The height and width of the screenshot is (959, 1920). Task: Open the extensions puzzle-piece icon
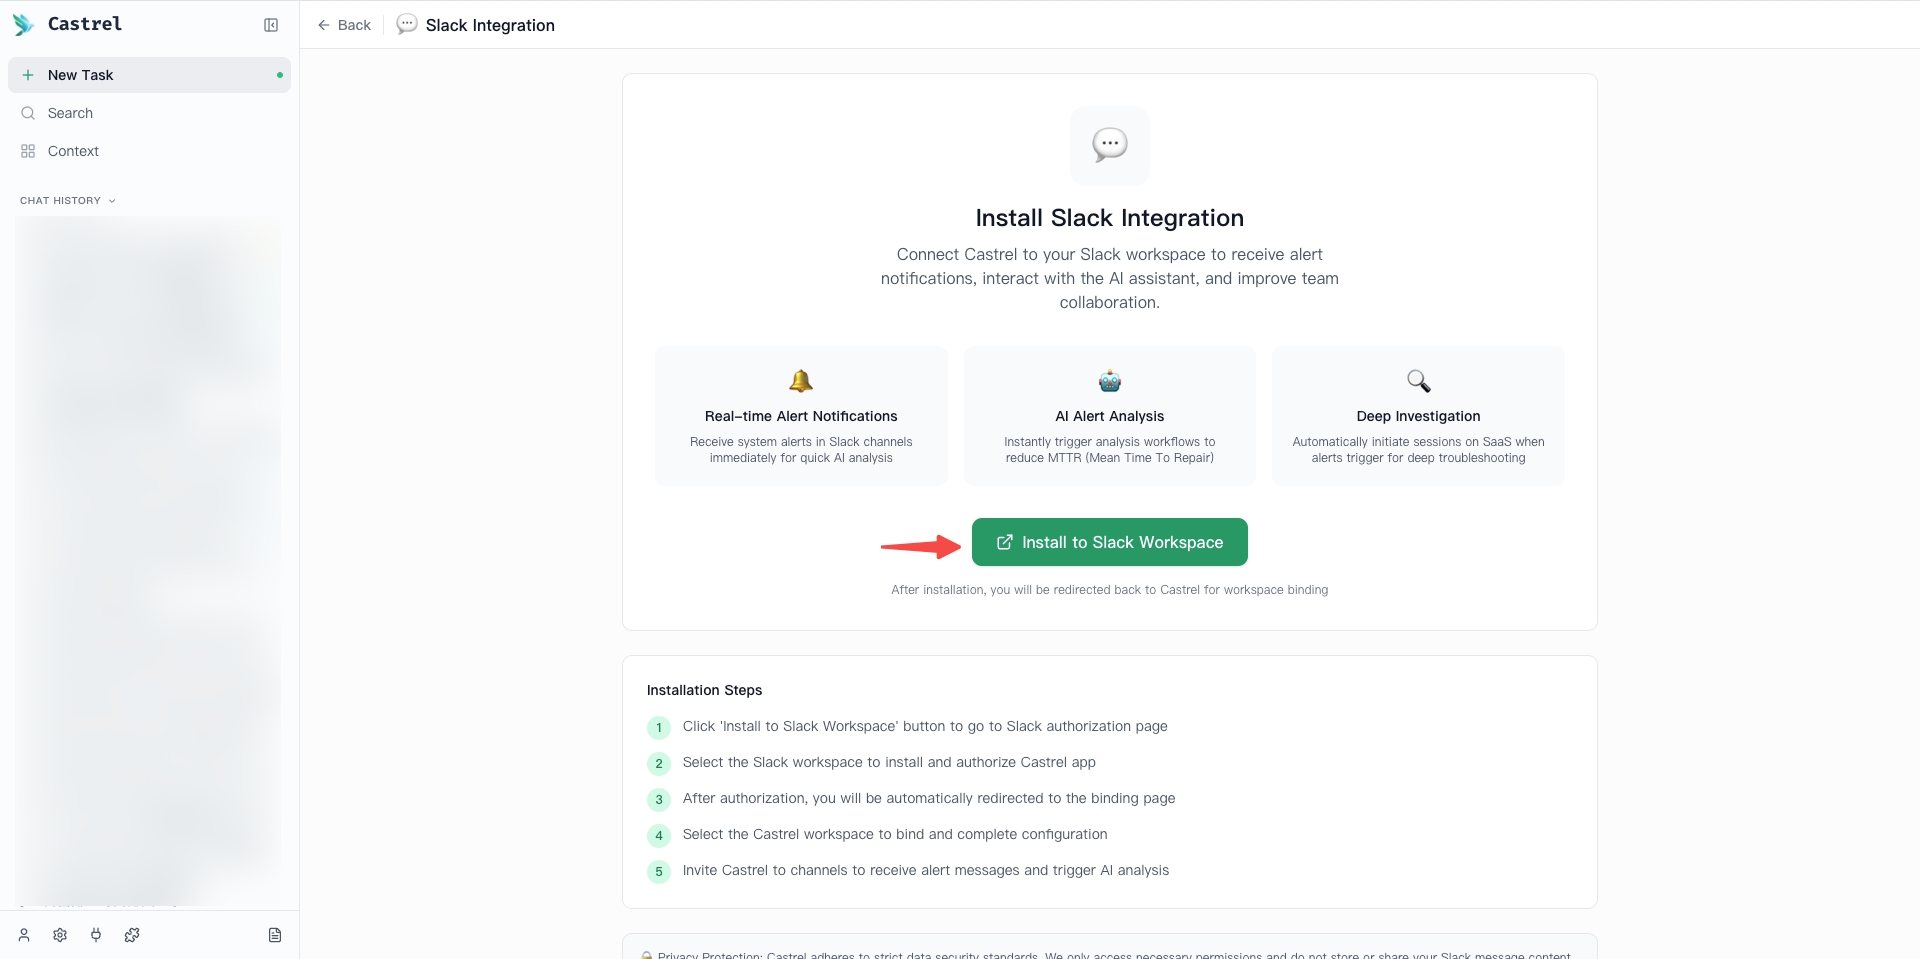coord(131,935)
